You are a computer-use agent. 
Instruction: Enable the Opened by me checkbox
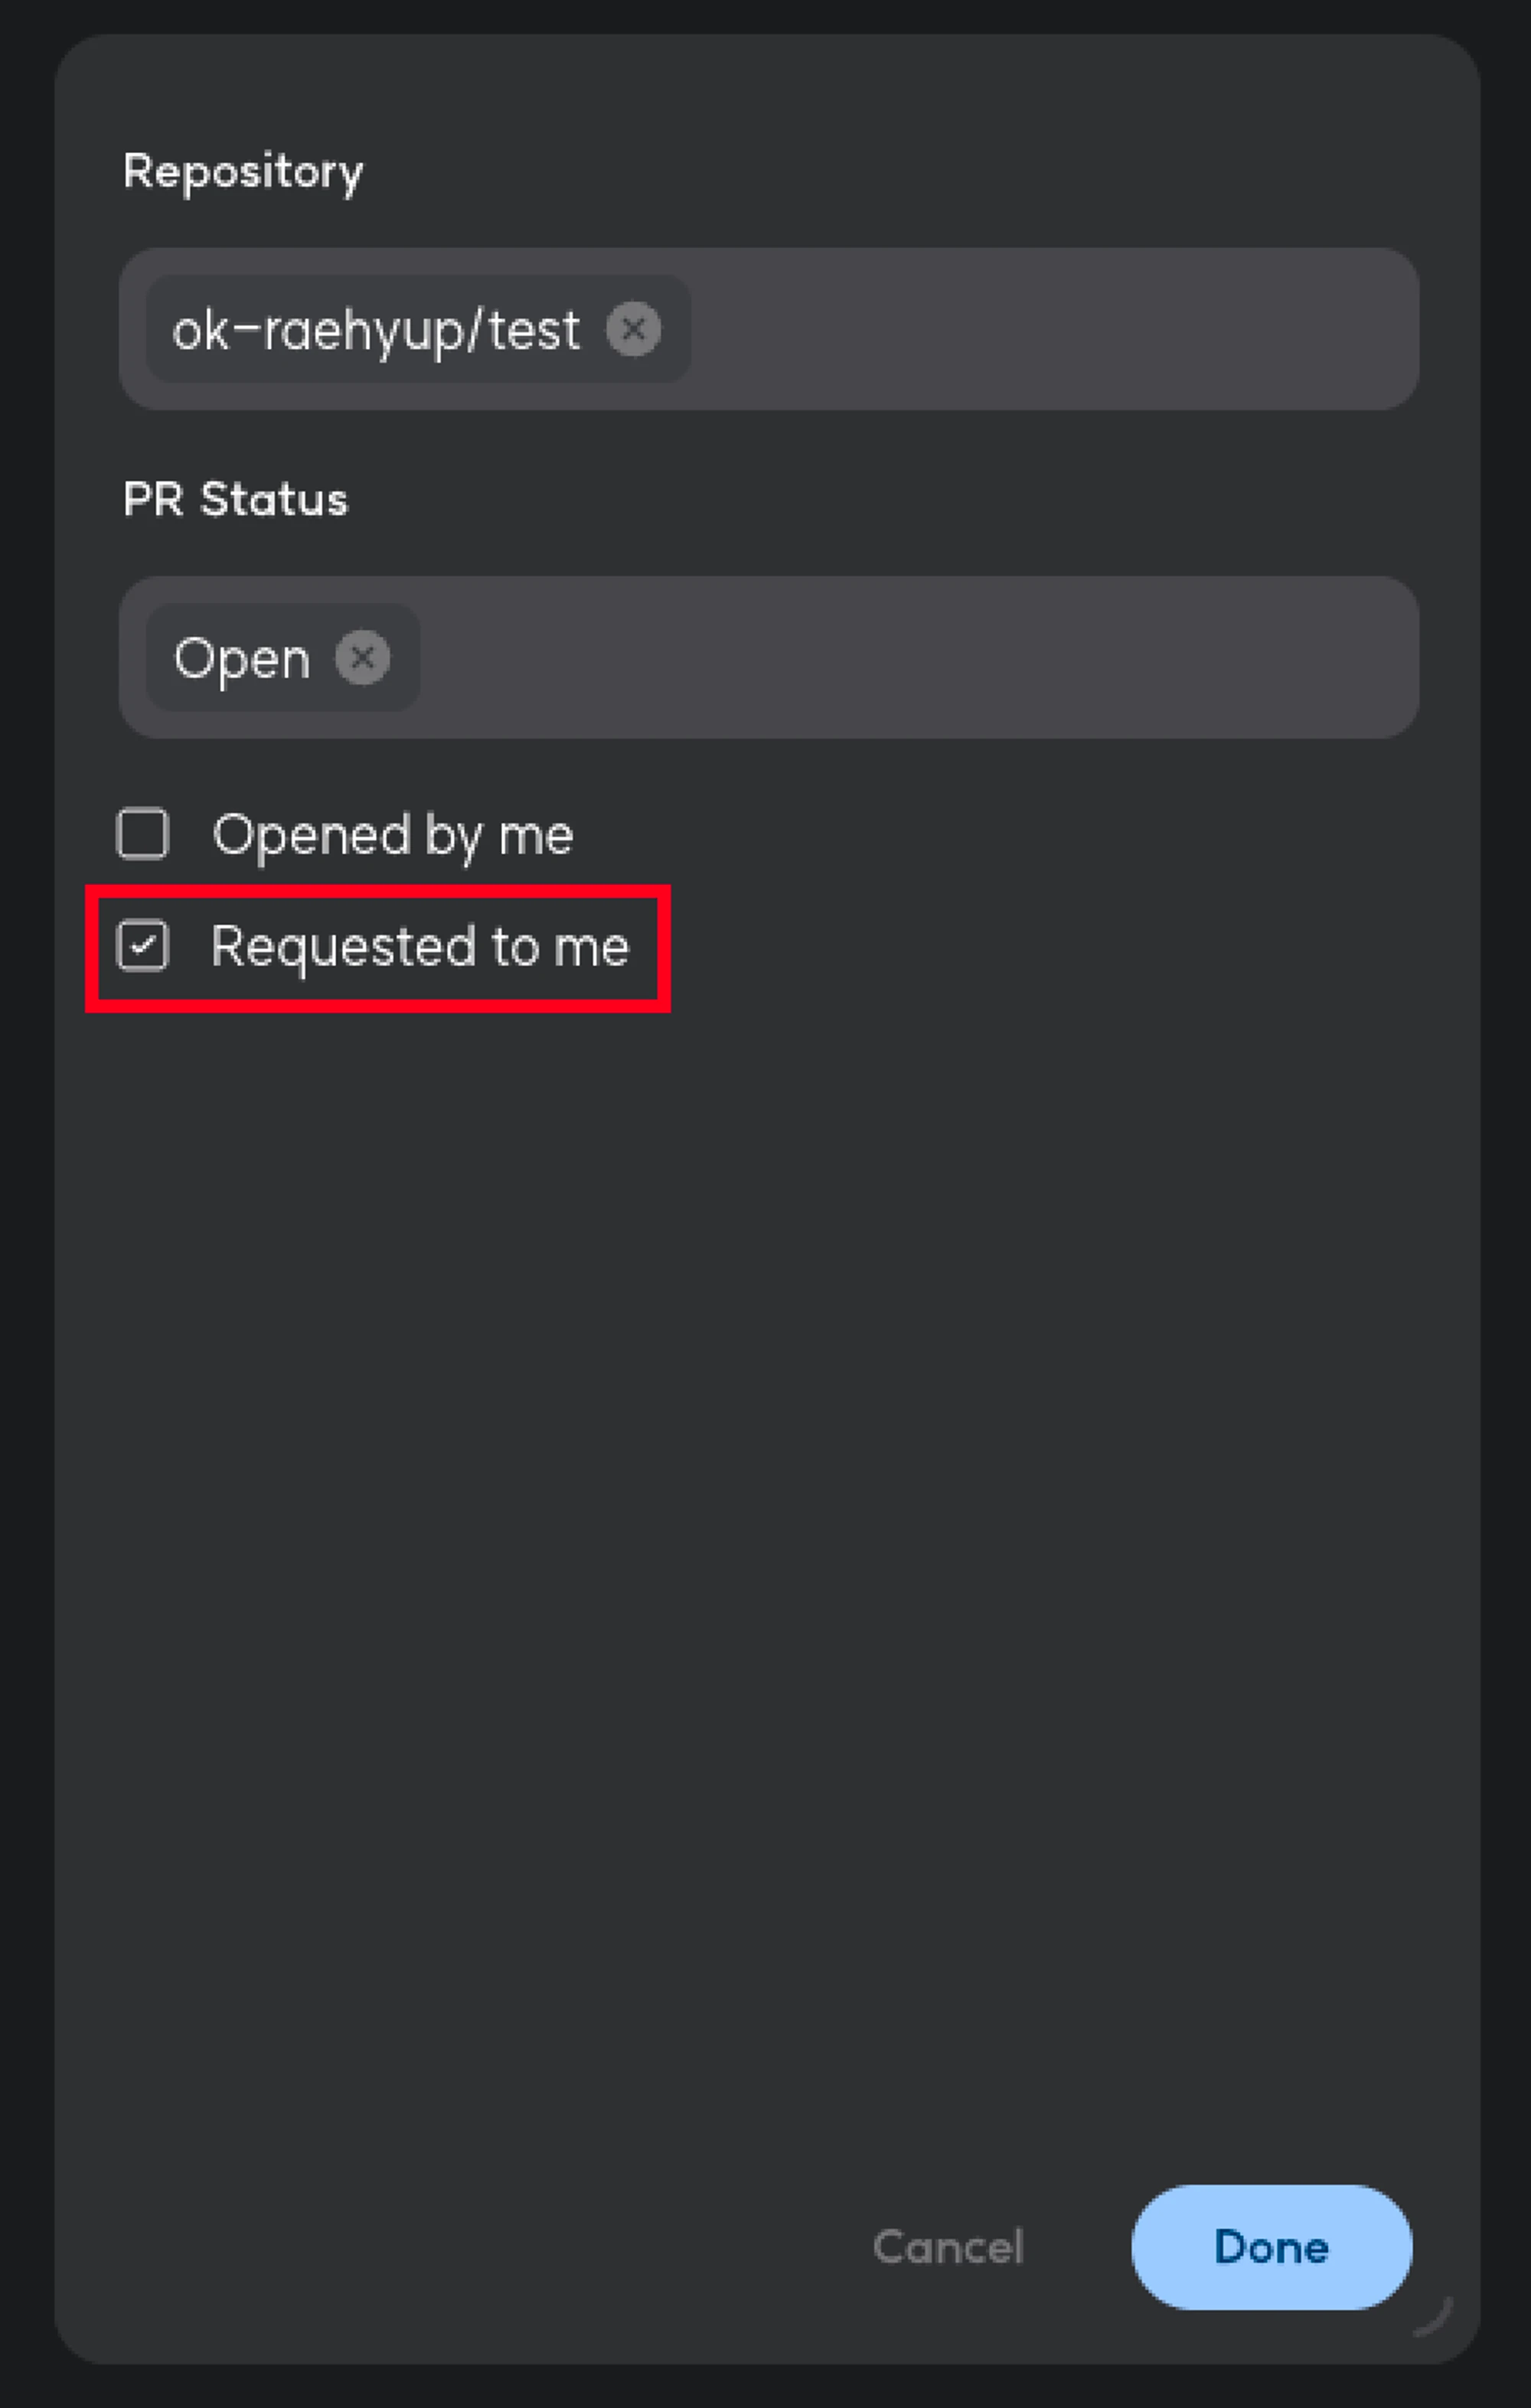point(143,834)
